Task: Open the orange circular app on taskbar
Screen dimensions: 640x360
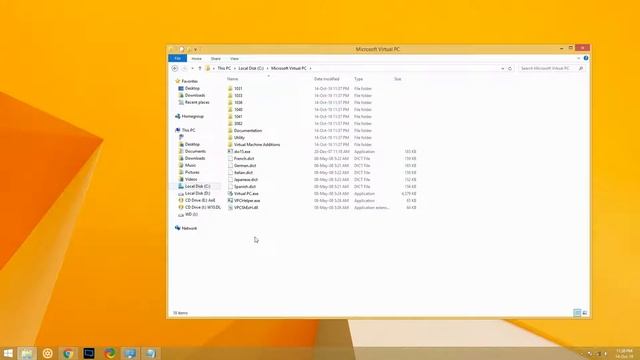Action: (48, 353)
